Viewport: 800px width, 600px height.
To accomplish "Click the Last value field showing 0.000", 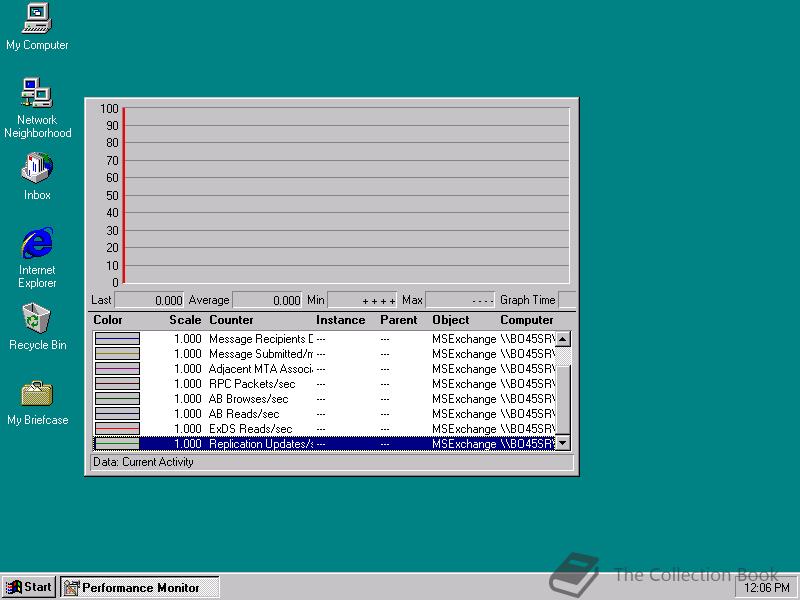I will click(x=149, y=300).
